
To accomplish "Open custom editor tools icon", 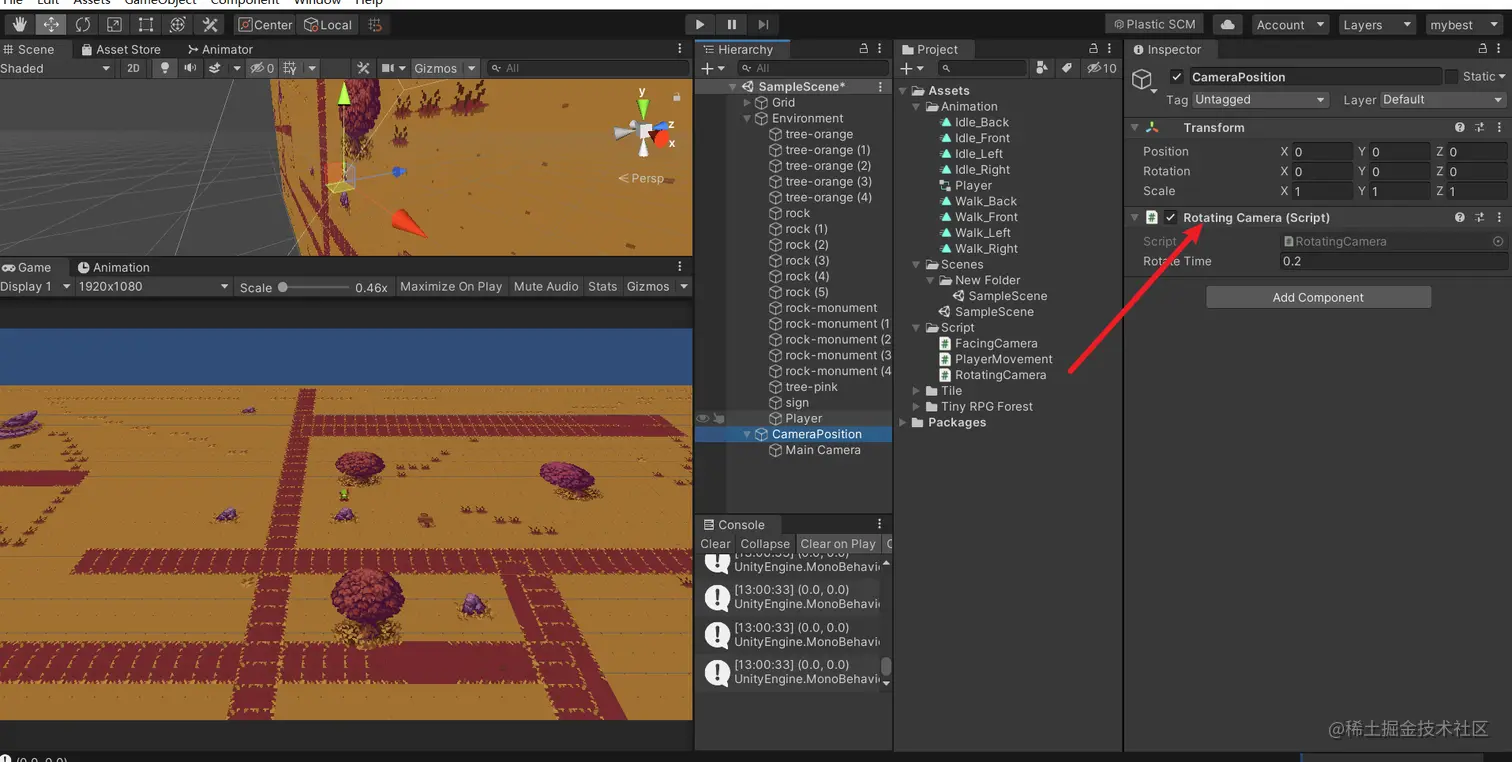I will (210, 24).
